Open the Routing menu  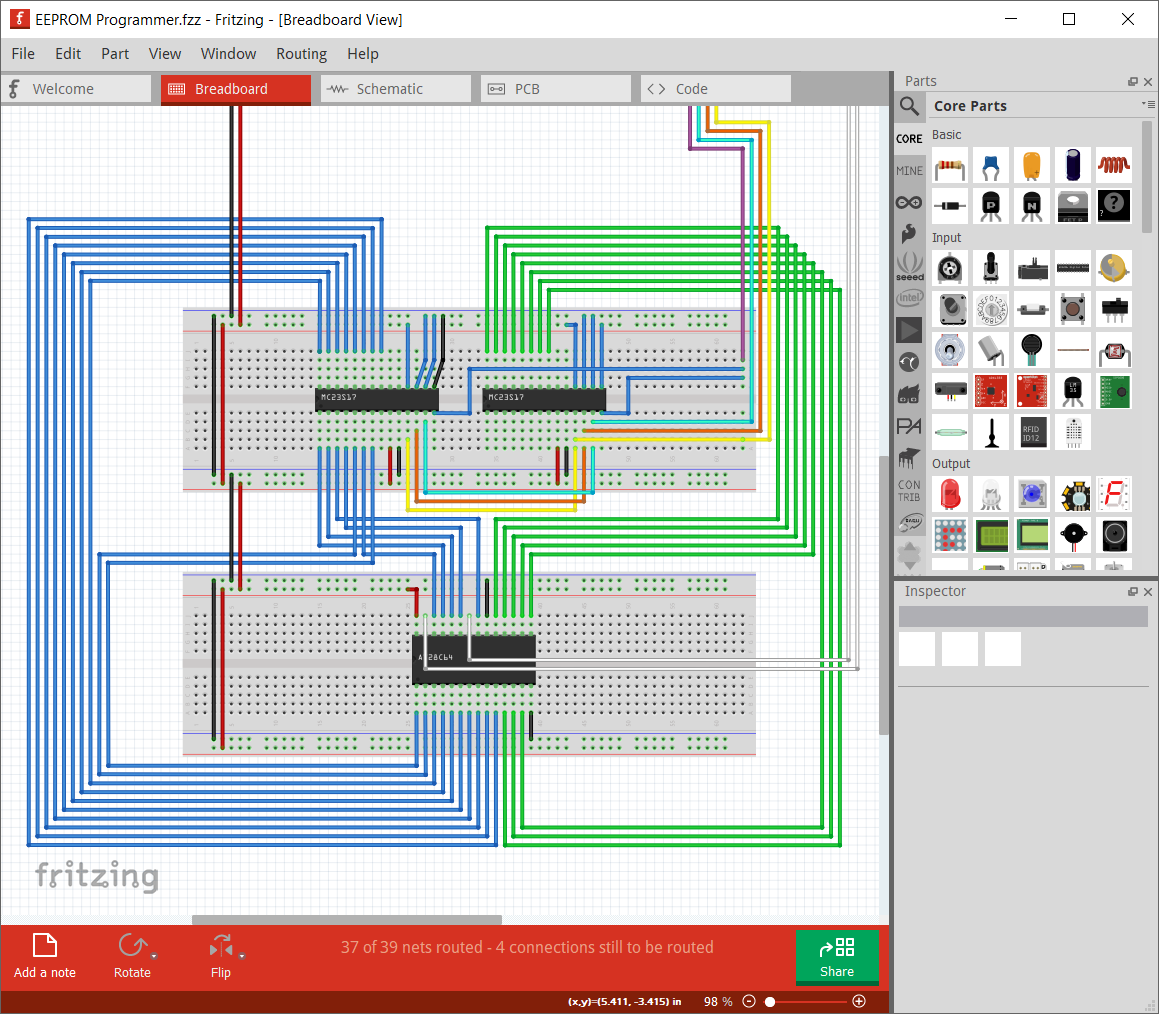click(x=302, y=54)
